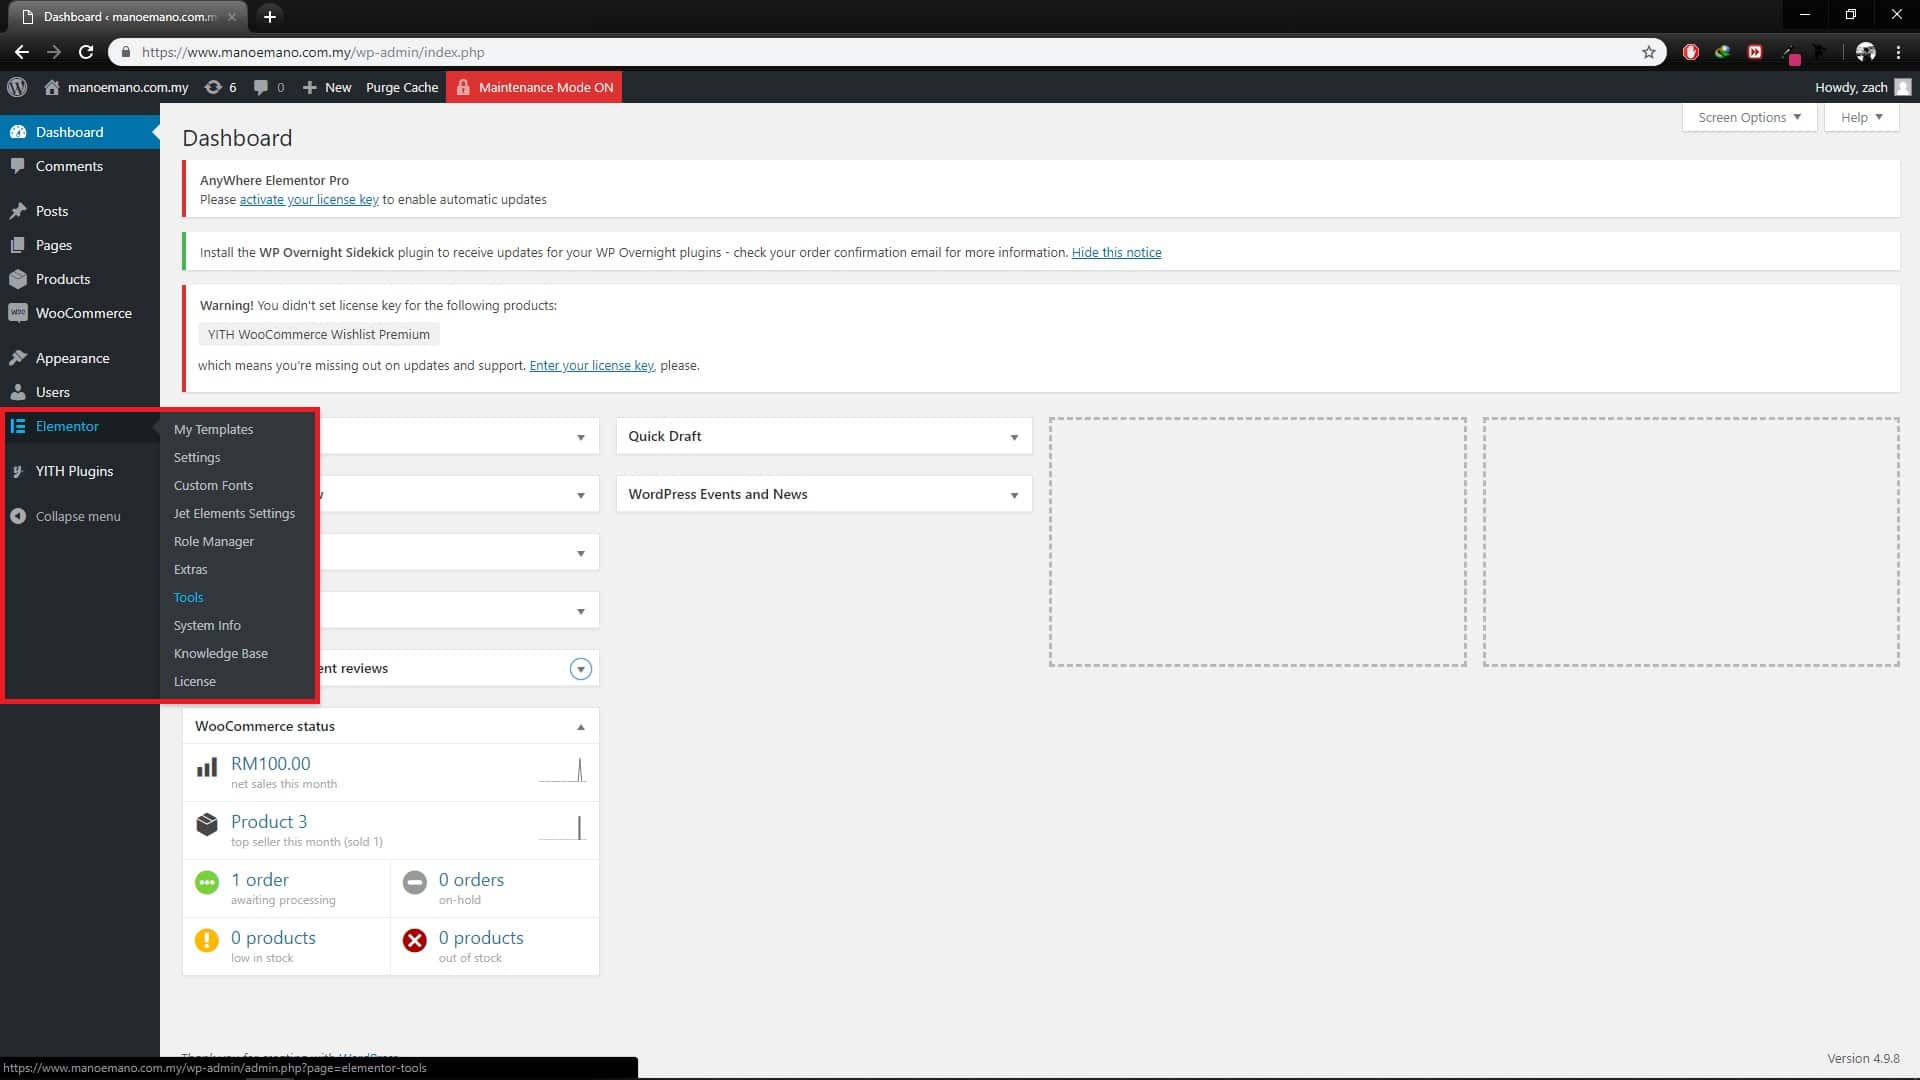Open Extras in Elementor submenu
1920x1080 pixels.
pos(190,569)
